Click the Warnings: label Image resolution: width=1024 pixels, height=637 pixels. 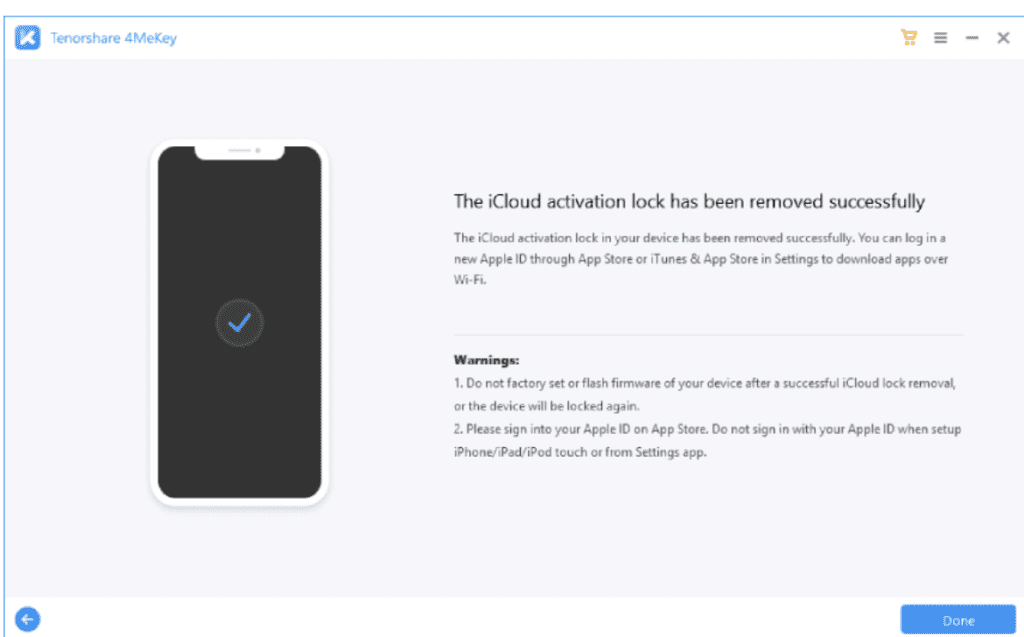(x=487, y=360)
